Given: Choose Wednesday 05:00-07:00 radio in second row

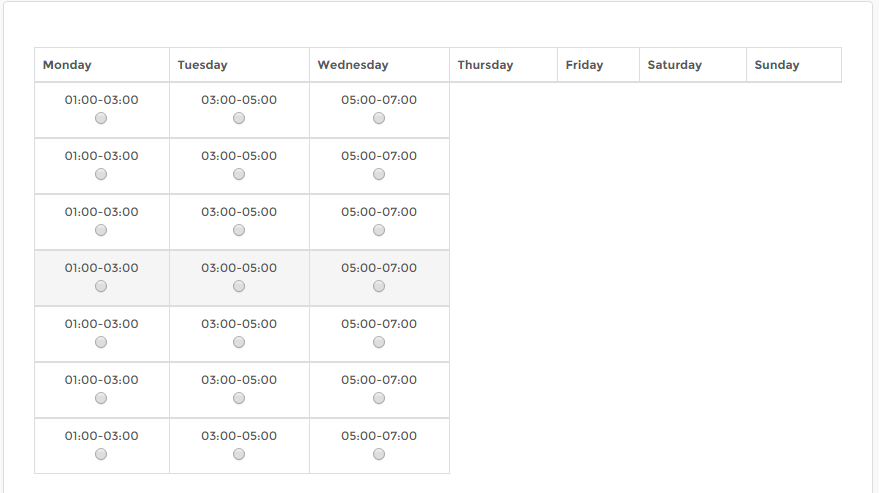Looking at the screenshot, I should coord(379,174).
